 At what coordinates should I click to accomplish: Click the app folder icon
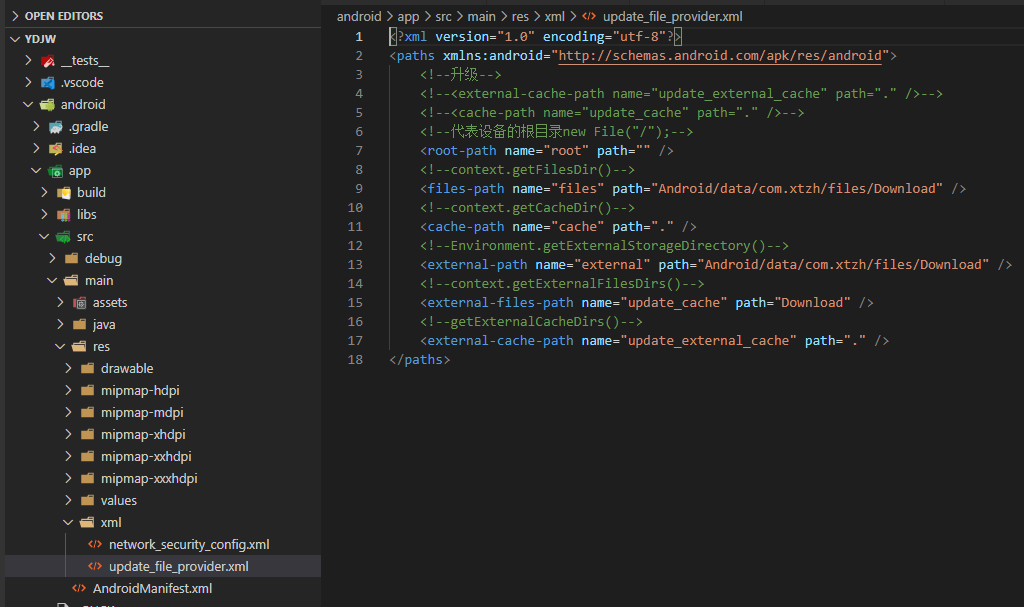(x=56, y=171)
